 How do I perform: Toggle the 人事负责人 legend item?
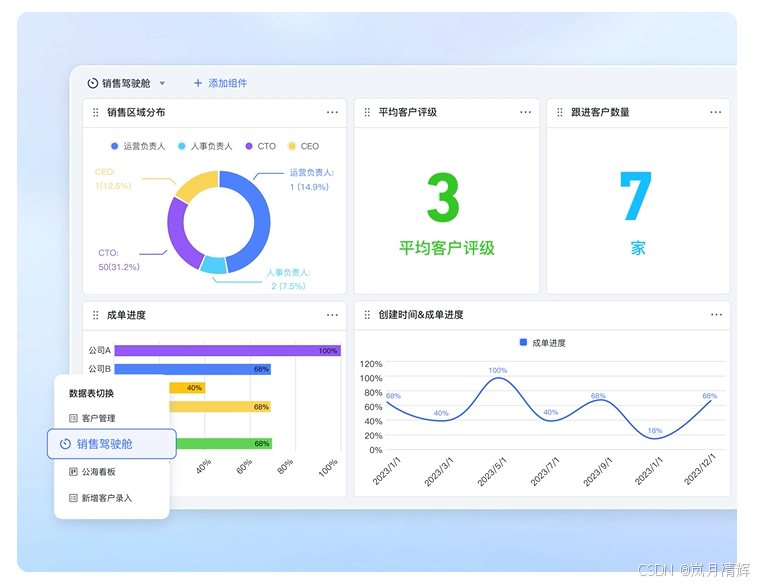pos(205,146)
